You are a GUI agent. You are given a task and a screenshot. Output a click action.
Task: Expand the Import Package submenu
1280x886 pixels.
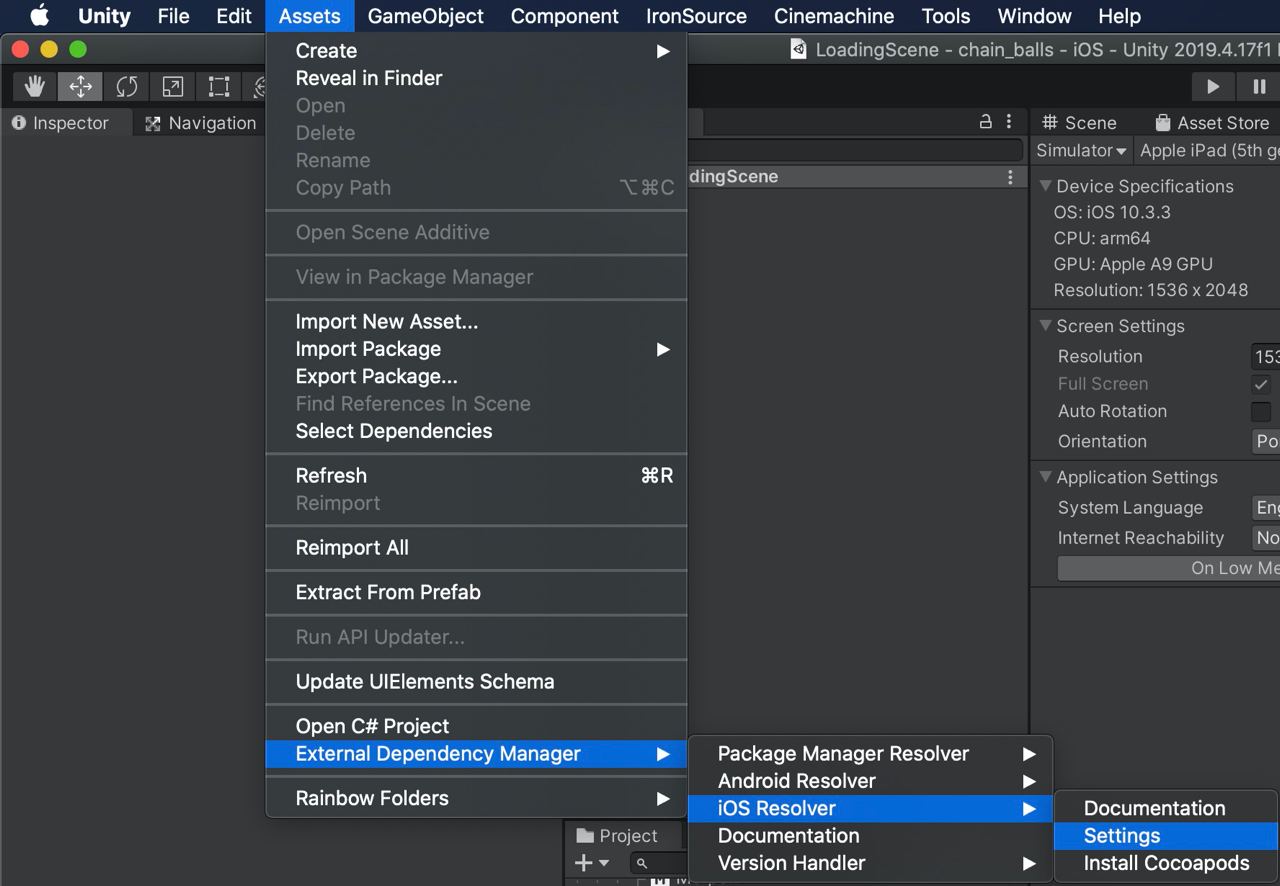tap(476, 349)
